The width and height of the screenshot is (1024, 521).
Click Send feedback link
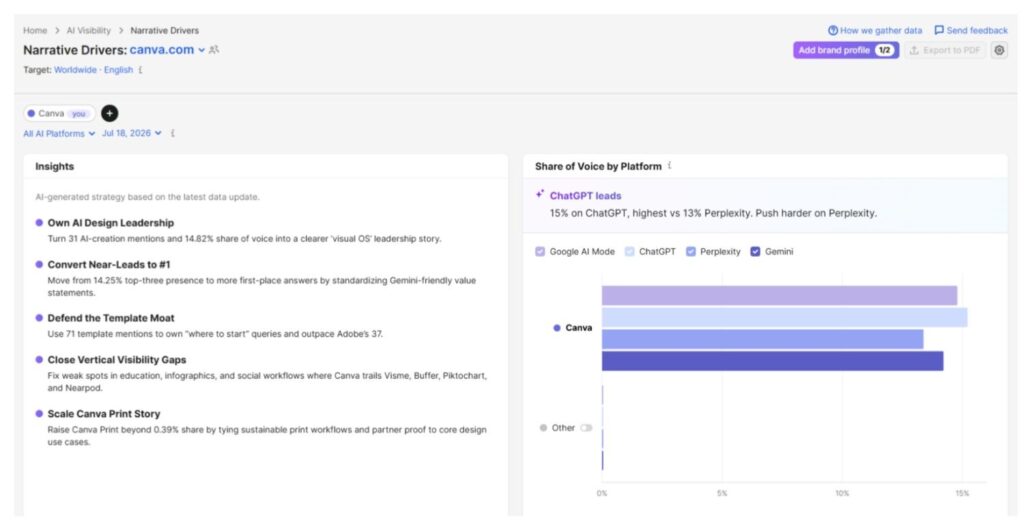point(971,31)
